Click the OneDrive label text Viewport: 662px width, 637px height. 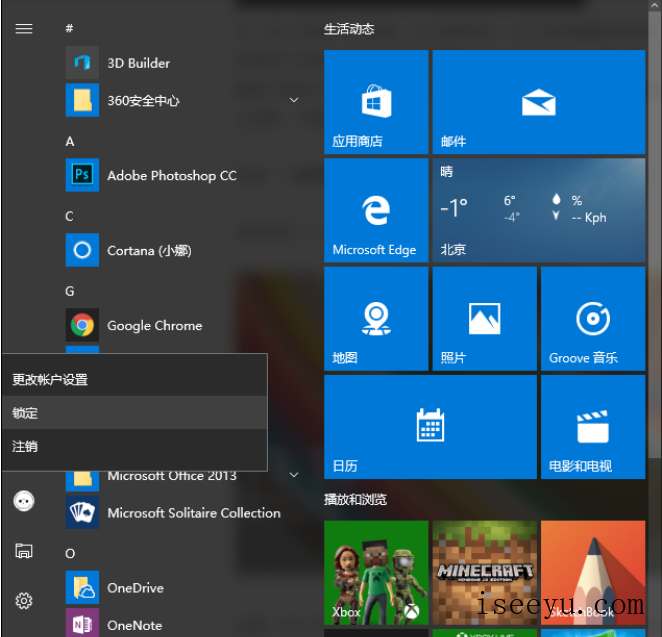[136, 588]
